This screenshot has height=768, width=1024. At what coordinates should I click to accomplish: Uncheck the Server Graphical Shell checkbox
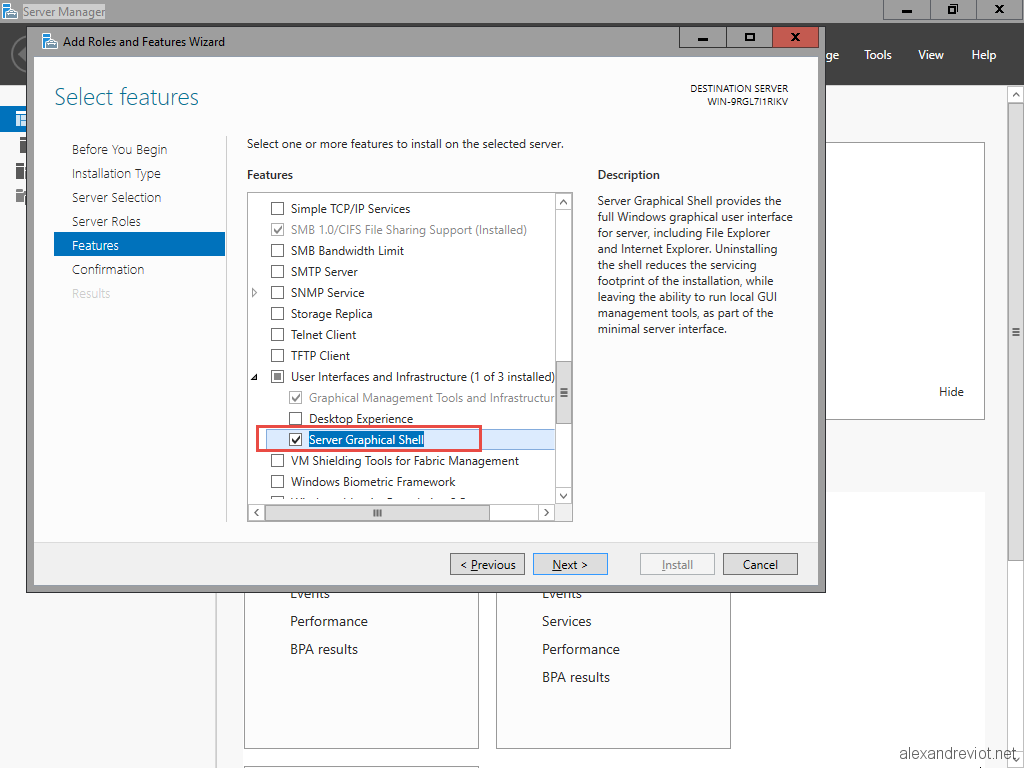point(296,440)
